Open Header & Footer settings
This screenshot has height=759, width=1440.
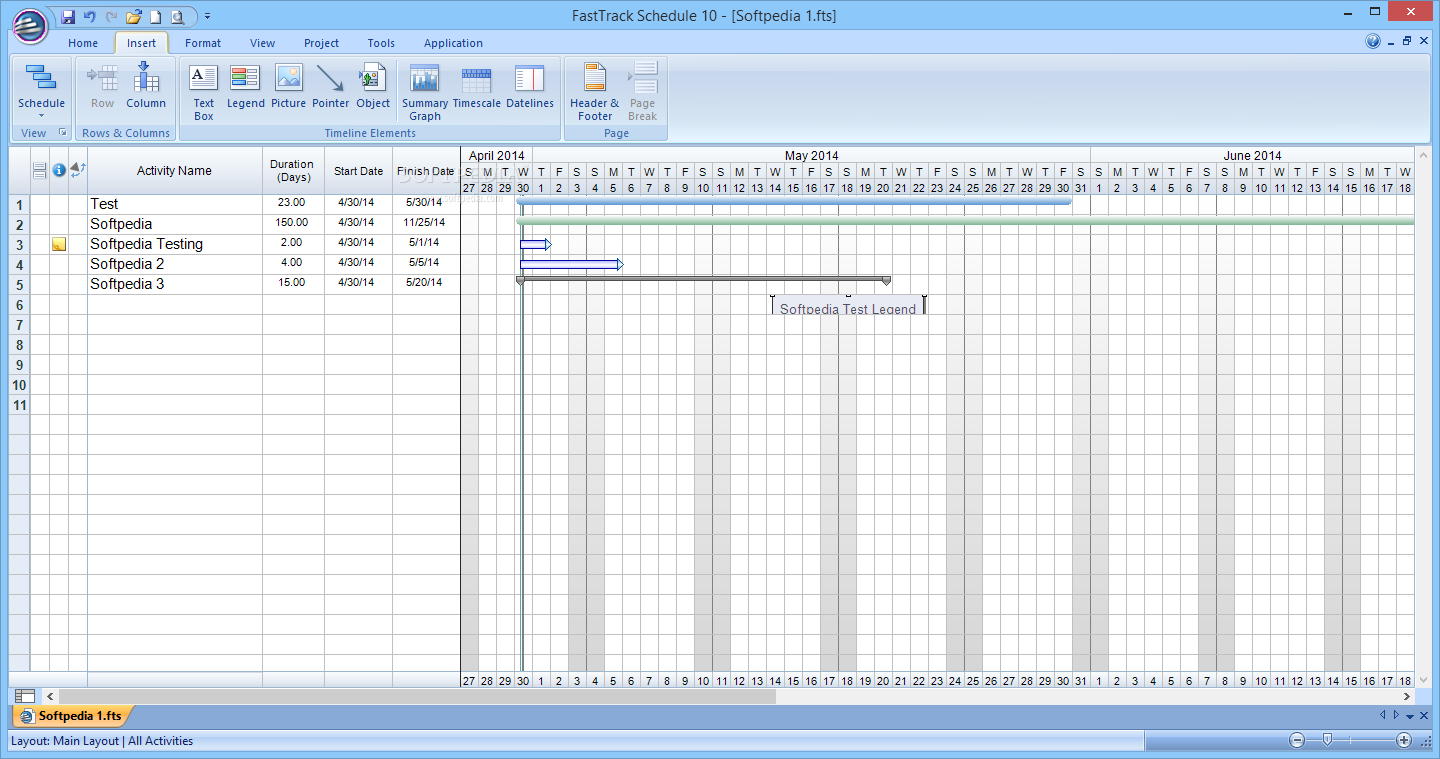tap(595, 92)
